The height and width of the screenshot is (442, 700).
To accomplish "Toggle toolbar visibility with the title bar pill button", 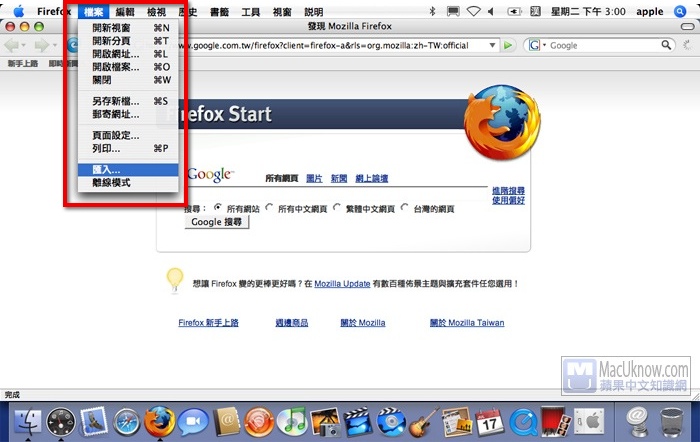I will [688, 27].
